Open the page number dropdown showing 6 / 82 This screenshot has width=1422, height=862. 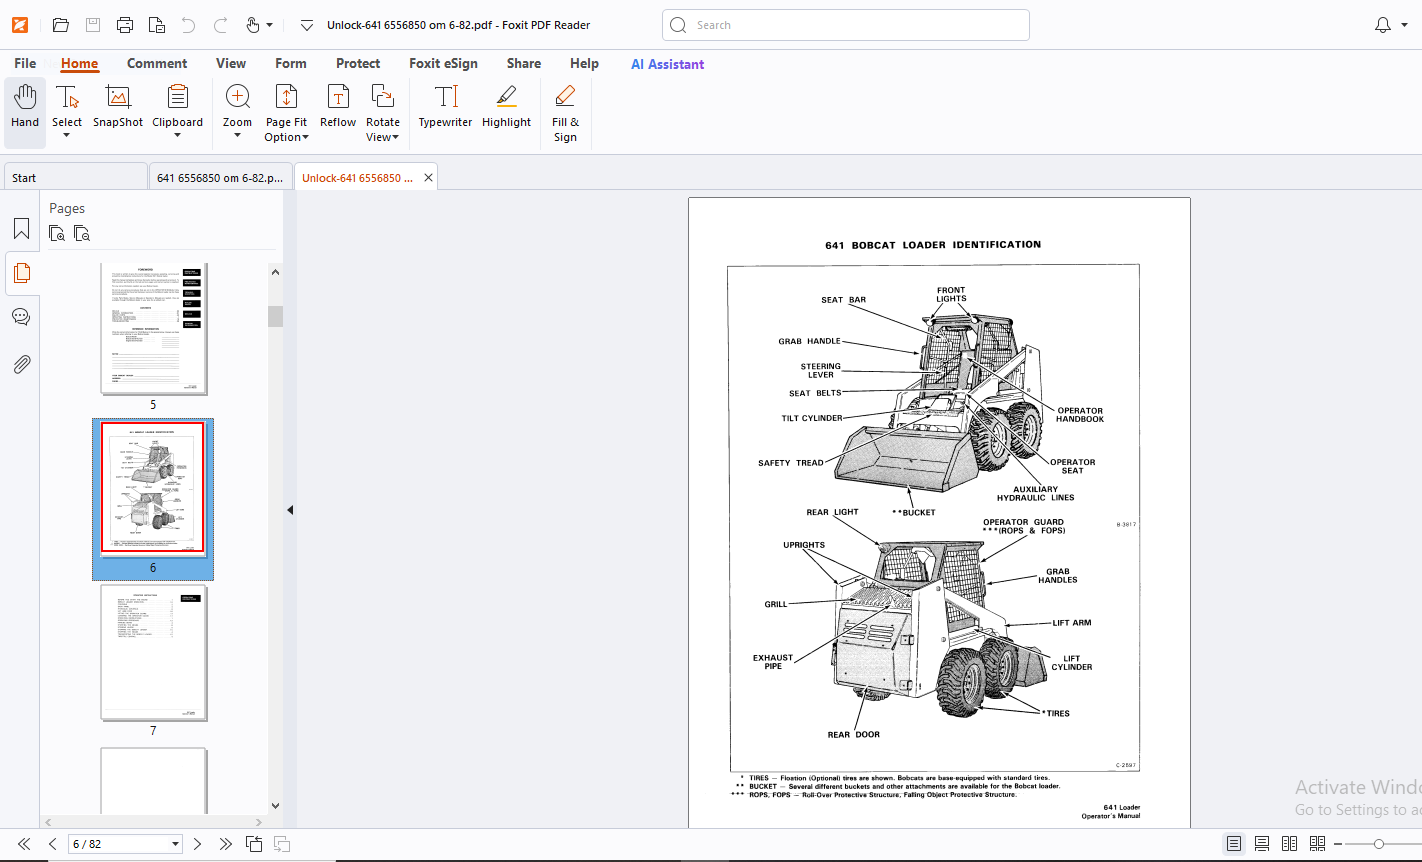coord(176,844)
